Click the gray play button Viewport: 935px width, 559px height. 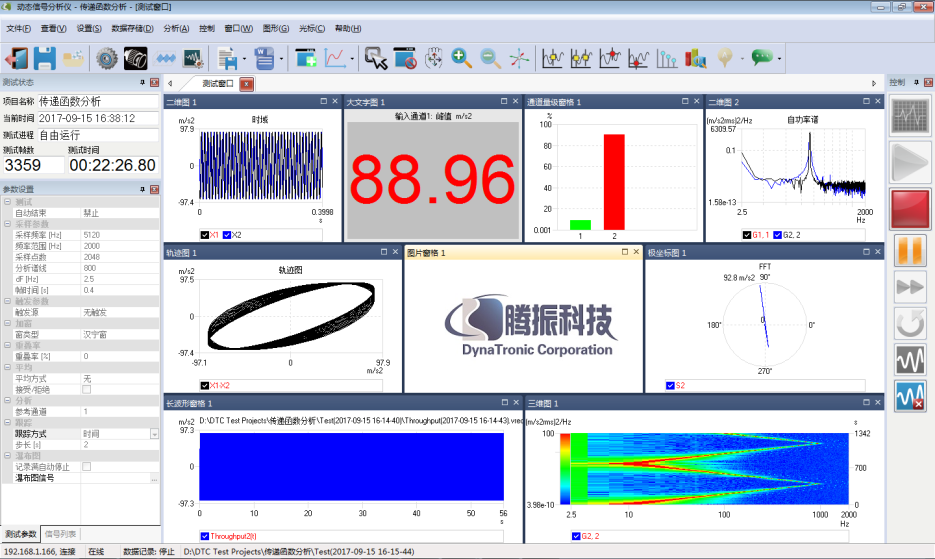coord(910,162)
